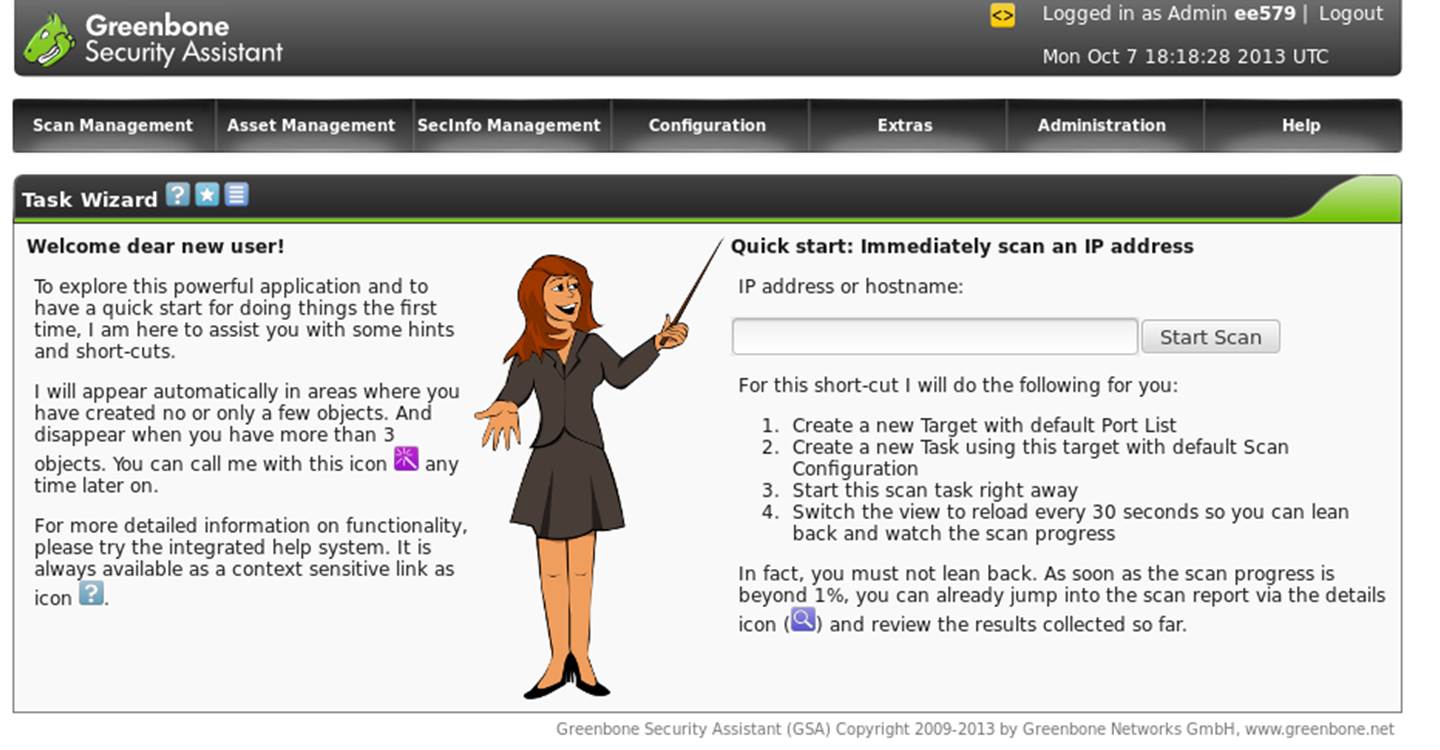
Task: Open Task Wizard help question-mark icon
Action: [x=178, y=194]
